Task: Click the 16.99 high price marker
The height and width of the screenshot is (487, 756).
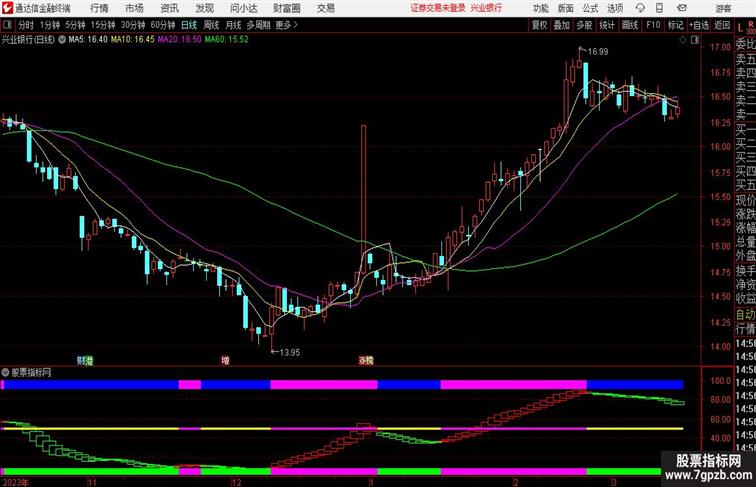Action: [598, 52]
